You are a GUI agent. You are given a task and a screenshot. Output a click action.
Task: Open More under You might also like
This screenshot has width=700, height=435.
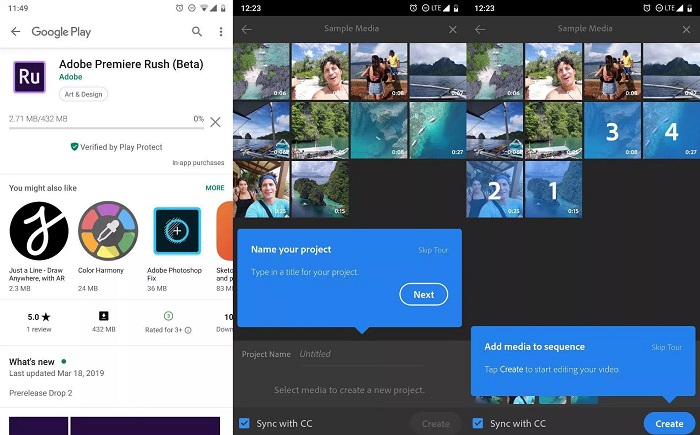(x=215, y=188)
